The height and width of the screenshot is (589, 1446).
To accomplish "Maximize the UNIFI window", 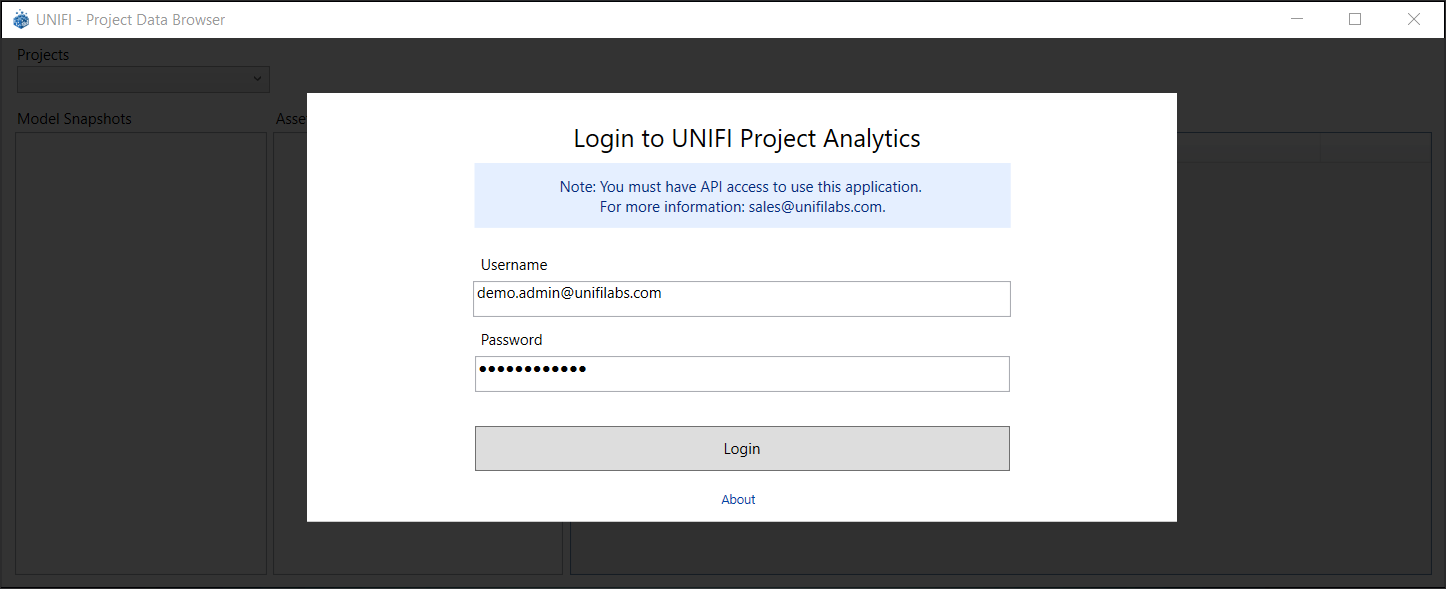I will [1355, 19].
